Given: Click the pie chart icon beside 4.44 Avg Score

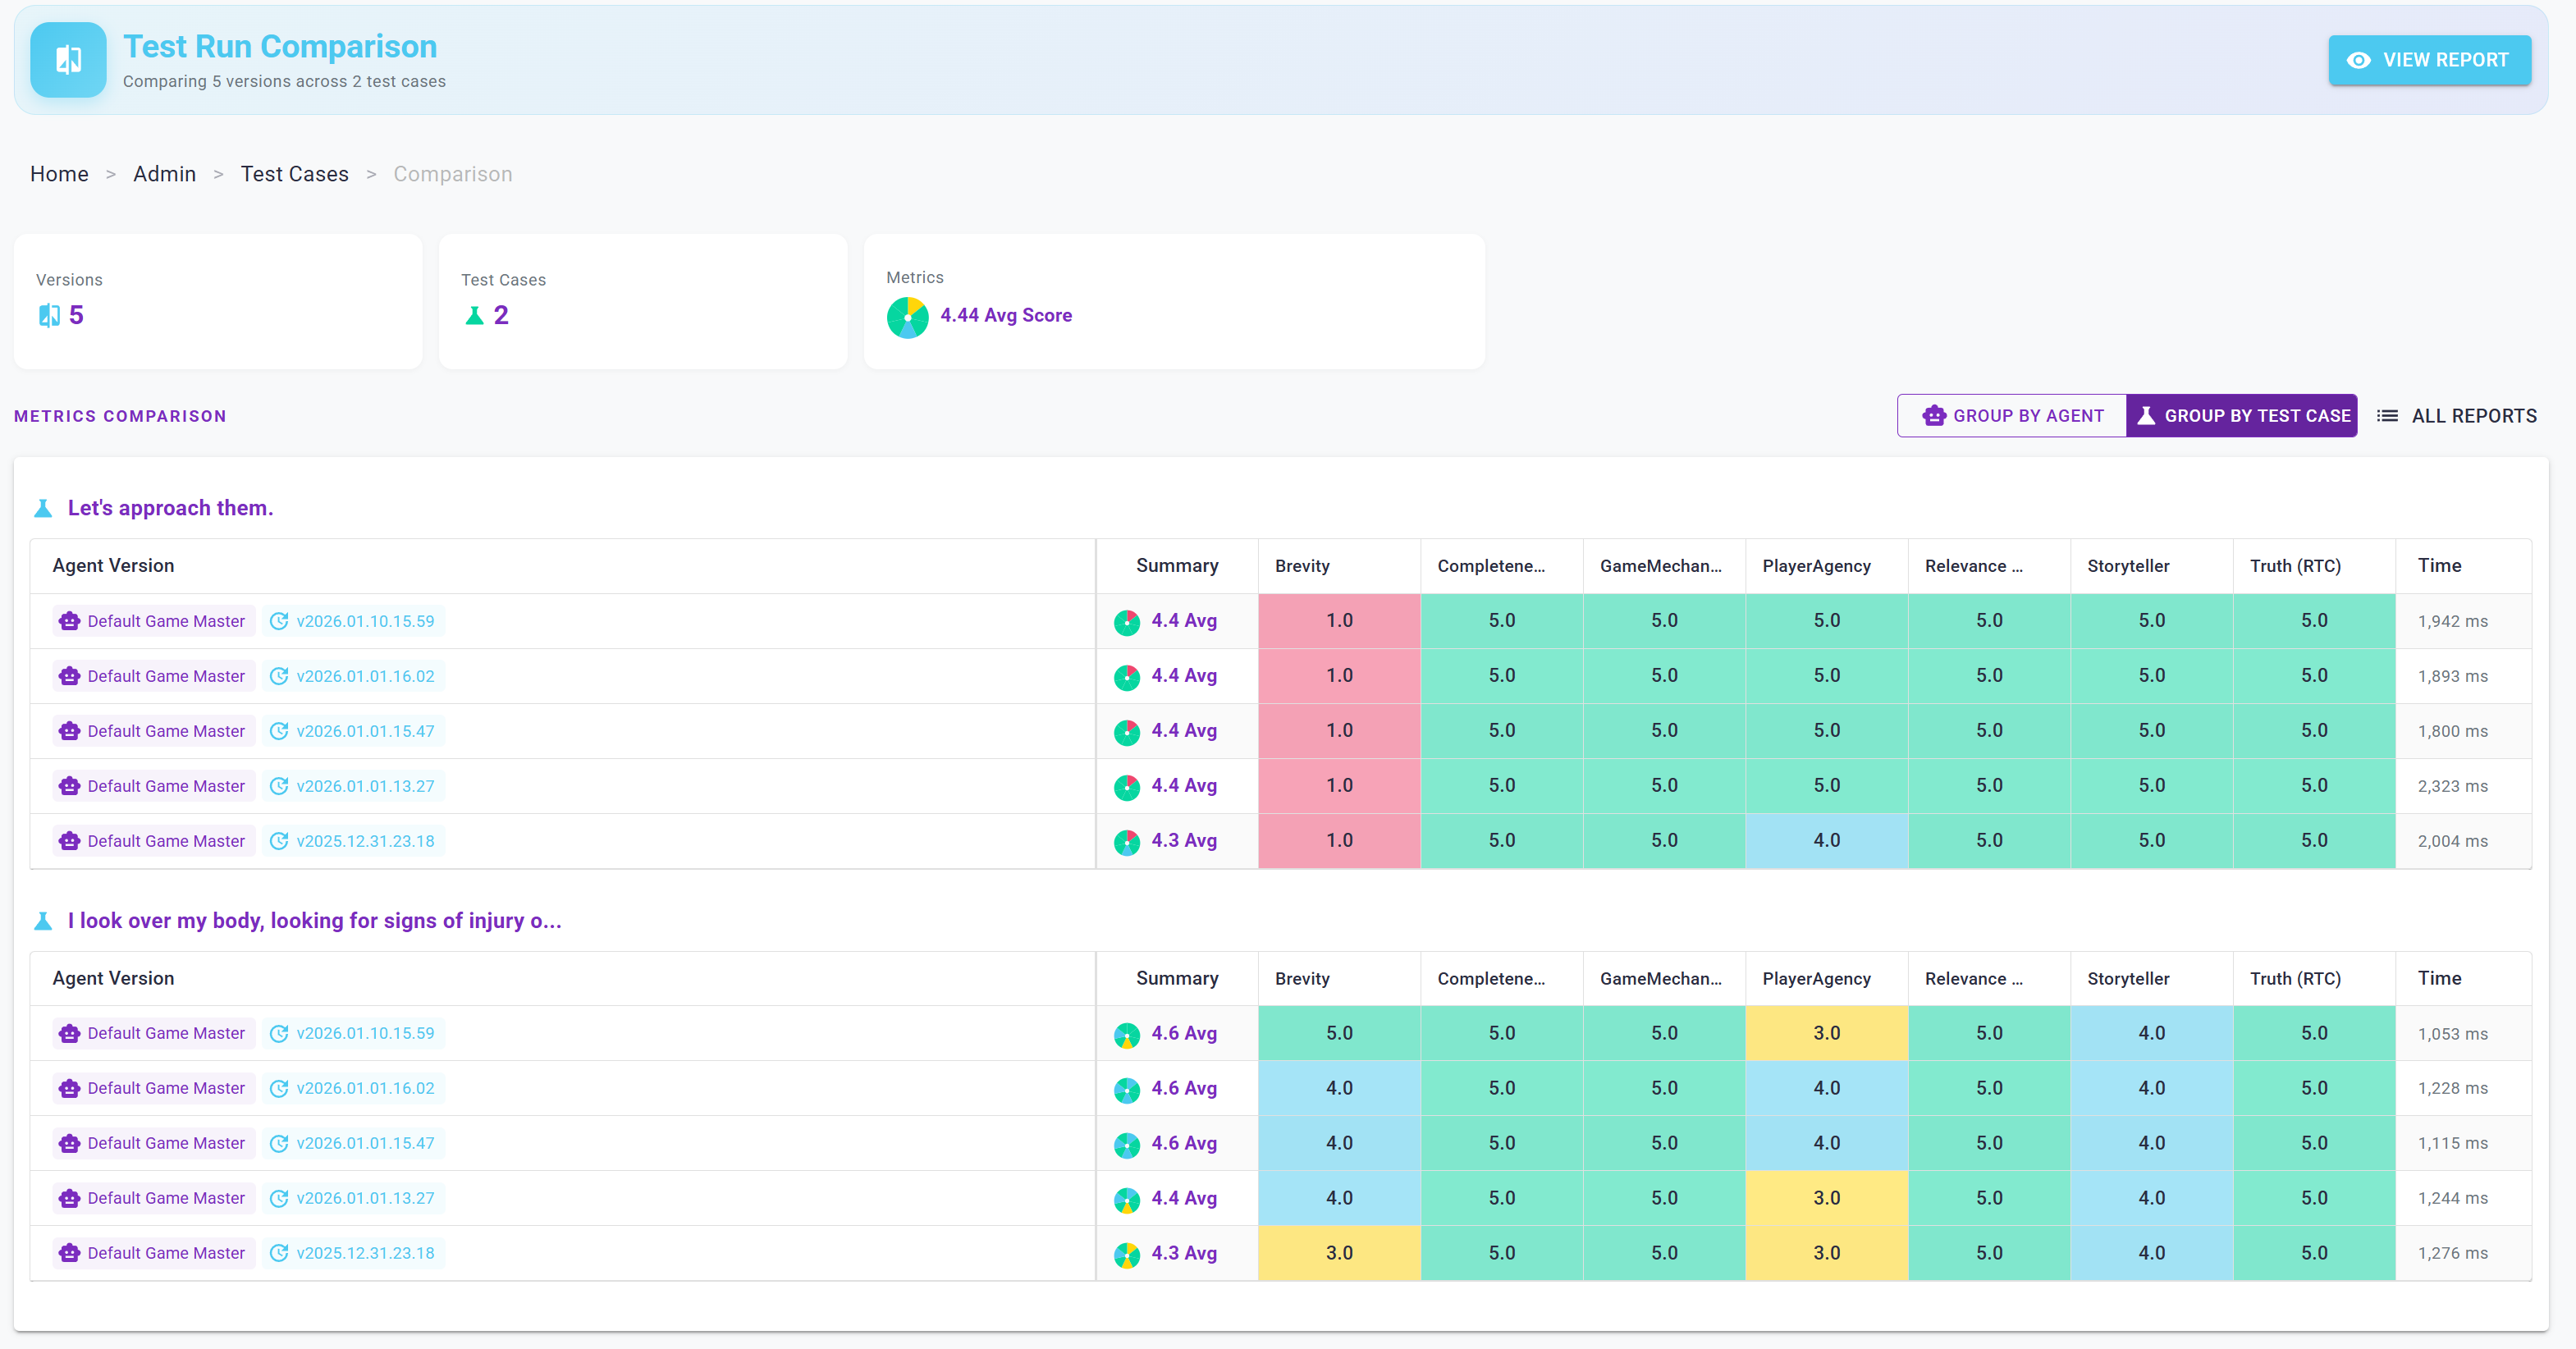Looking at the screenshot, I should pos(908,317).
